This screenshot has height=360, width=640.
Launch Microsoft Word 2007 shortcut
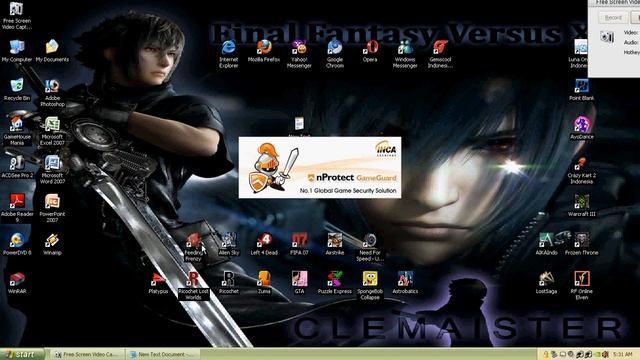[52, 170]
